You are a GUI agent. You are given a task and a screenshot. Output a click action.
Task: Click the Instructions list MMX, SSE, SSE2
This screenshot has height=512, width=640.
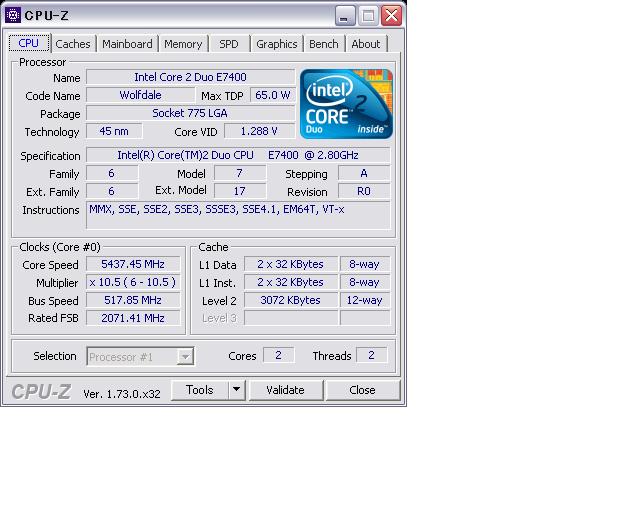pos(238,215)
